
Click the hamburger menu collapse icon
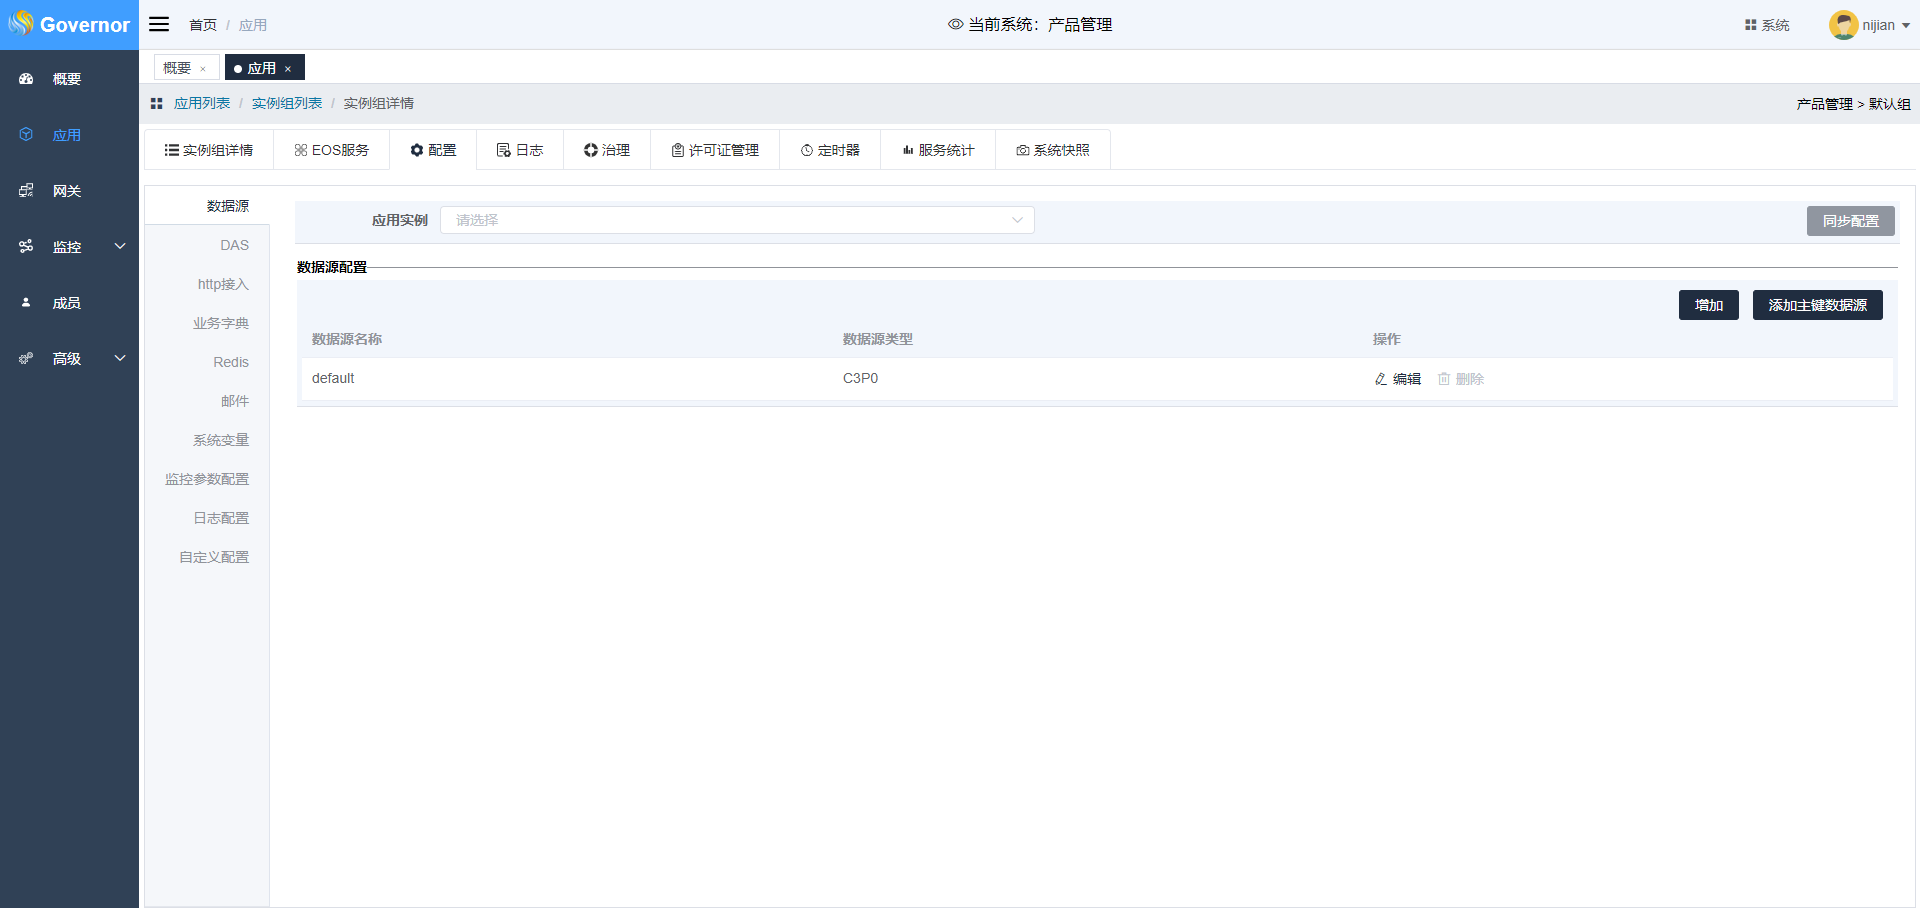click(x=159, y=24)
